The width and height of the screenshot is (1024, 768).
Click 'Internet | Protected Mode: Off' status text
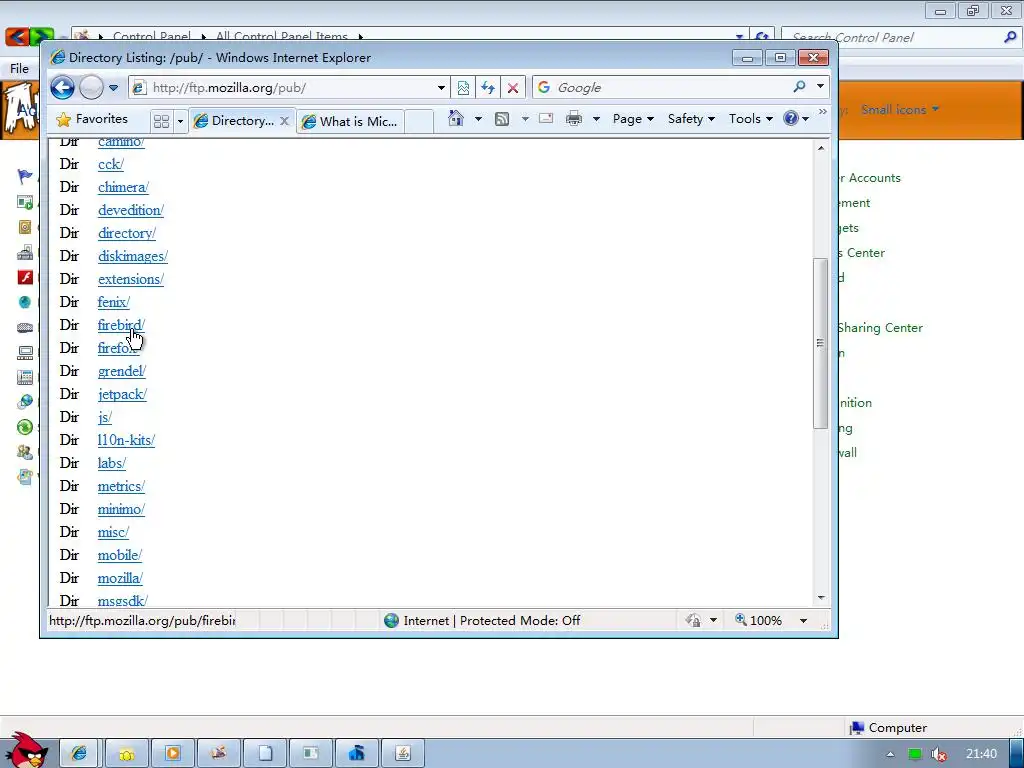click(491, 620)
